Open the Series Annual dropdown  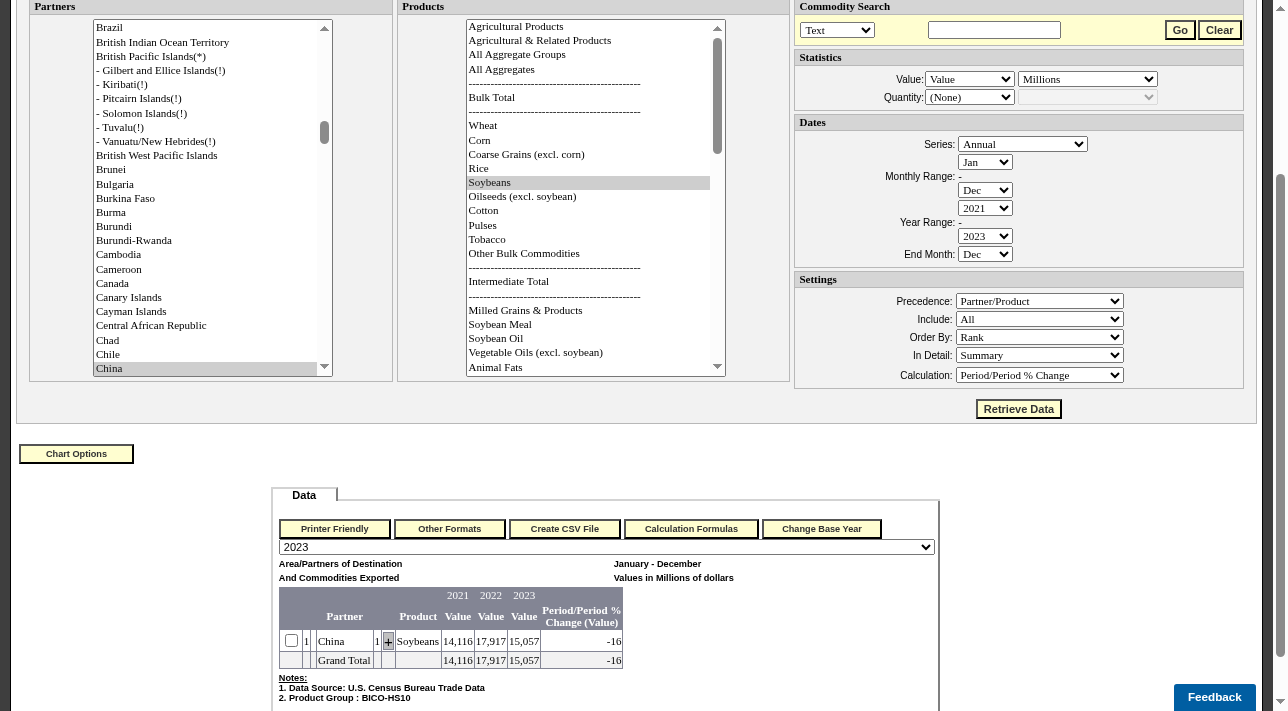click(x=1023, y=144)
